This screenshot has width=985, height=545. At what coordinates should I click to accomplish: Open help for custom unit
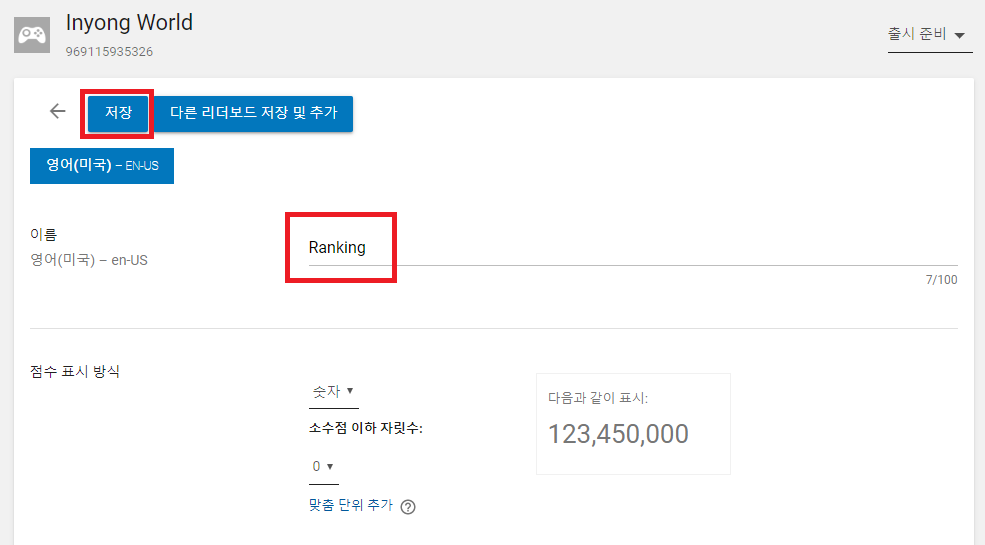(x=408, y=507)
